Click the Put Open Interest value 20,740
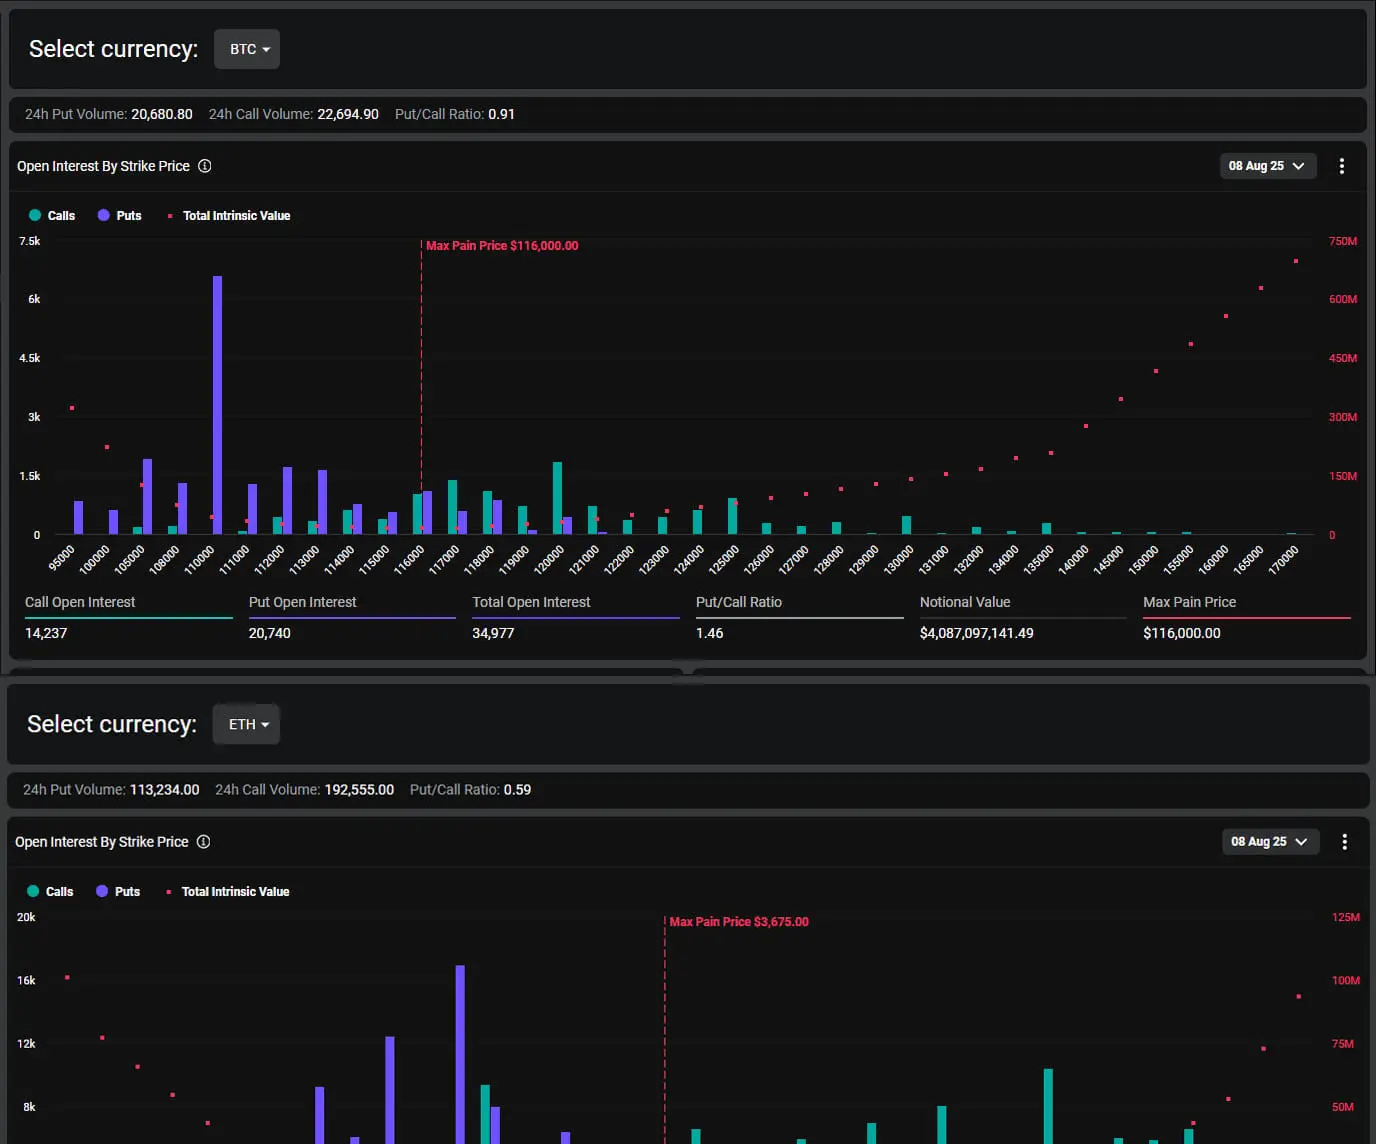1376x1144 pixels. point(270,633)
